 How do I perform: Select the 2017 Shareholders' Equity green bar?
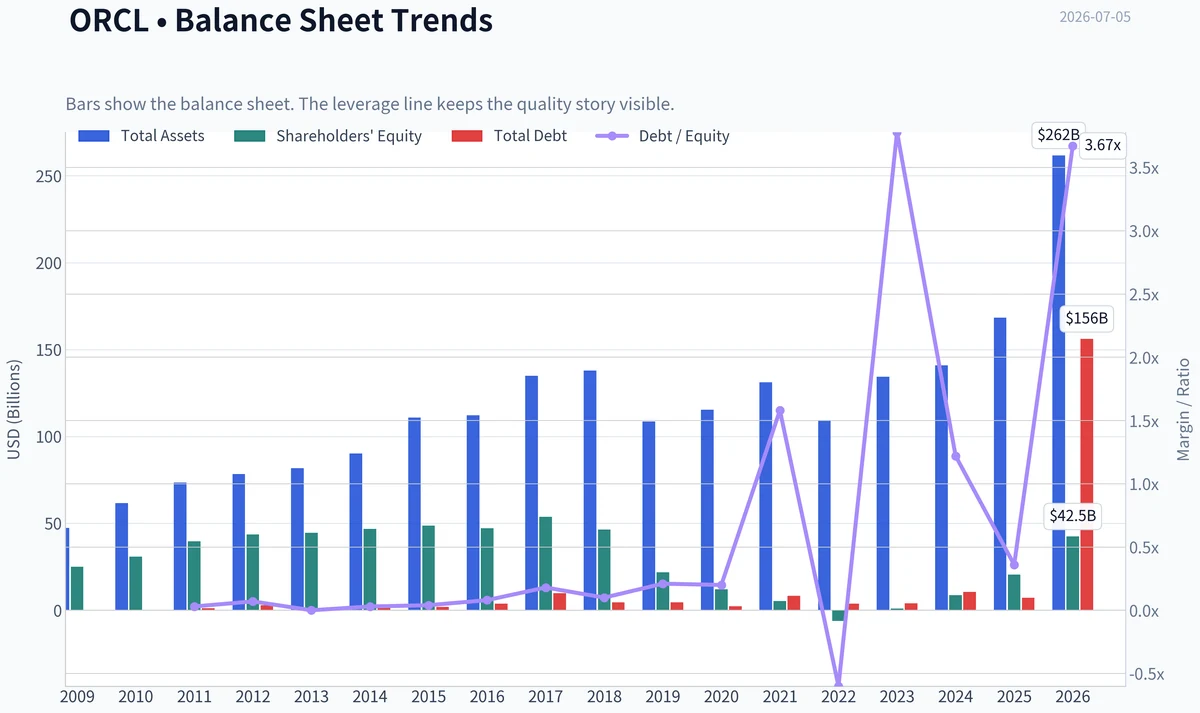(x=546, y=563)
